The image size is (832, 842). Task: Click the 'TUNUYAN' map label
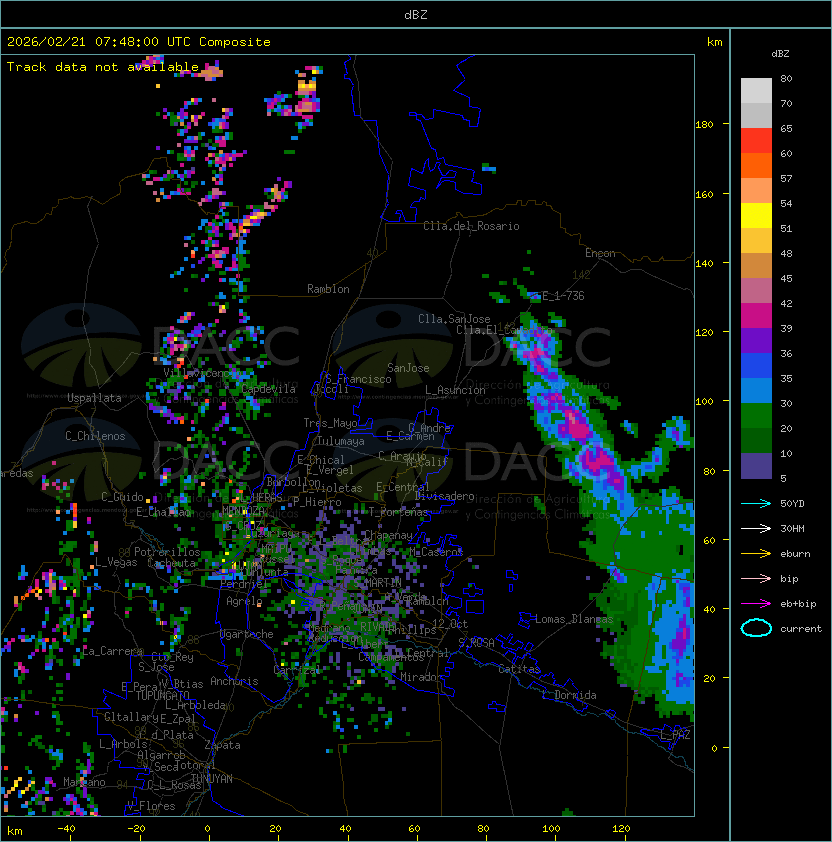pyautogui.click(x=212, y=779)
